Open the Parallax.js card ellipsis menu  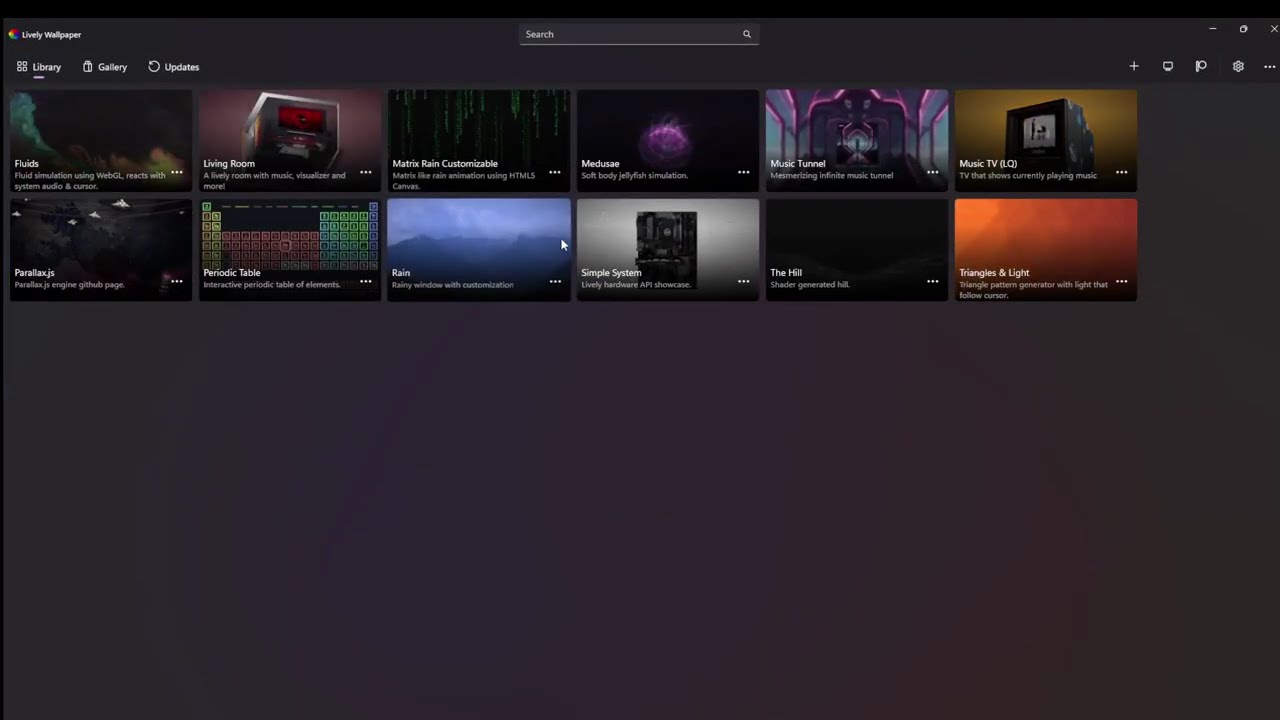pyautogui.click(x=177, y=281)
